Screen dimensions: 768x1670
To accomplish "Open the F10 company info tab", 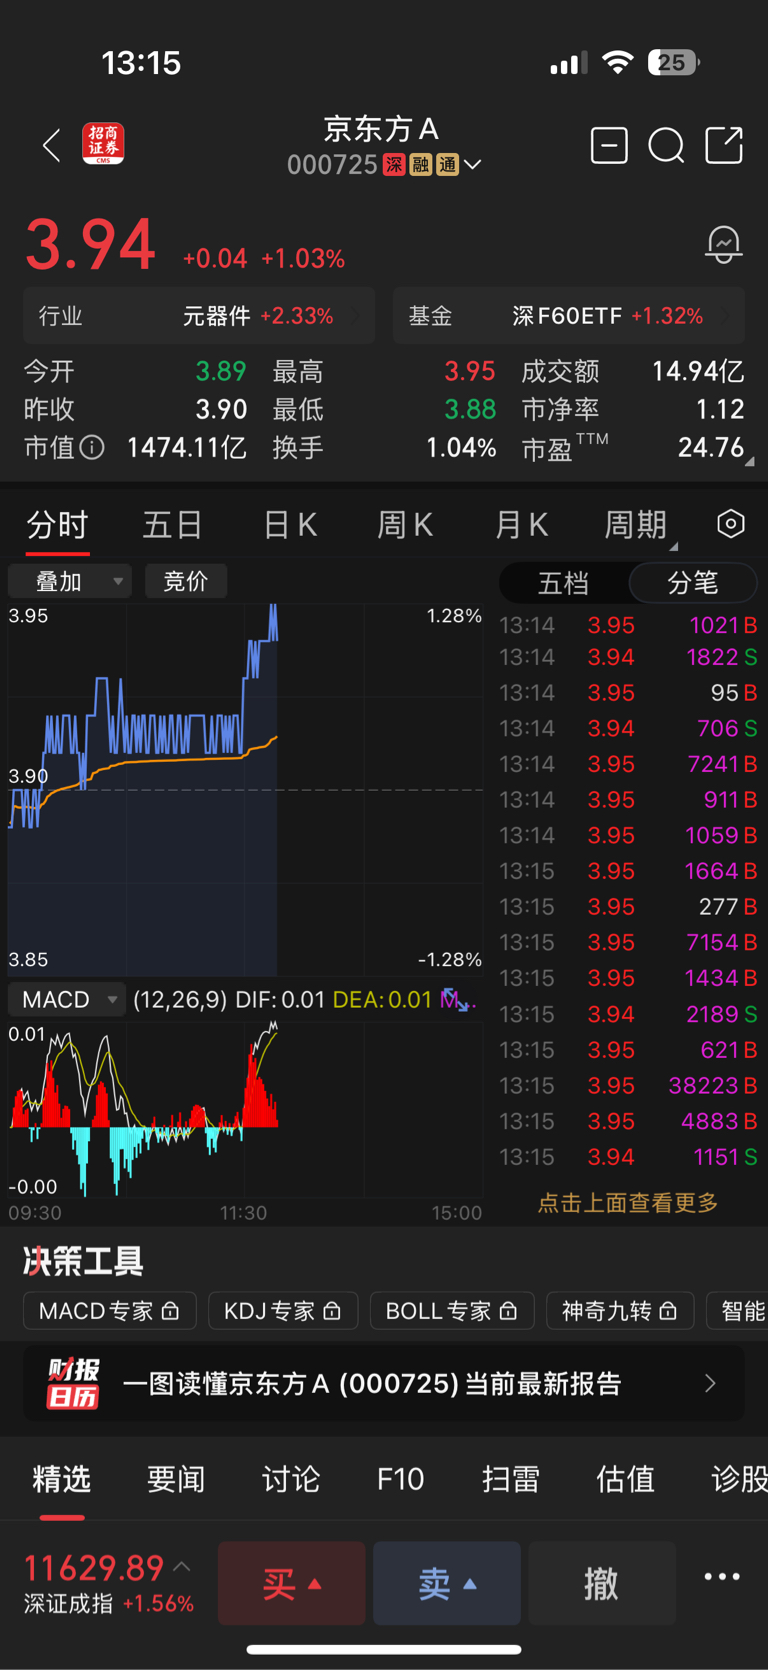I will tap(401, 1479).
